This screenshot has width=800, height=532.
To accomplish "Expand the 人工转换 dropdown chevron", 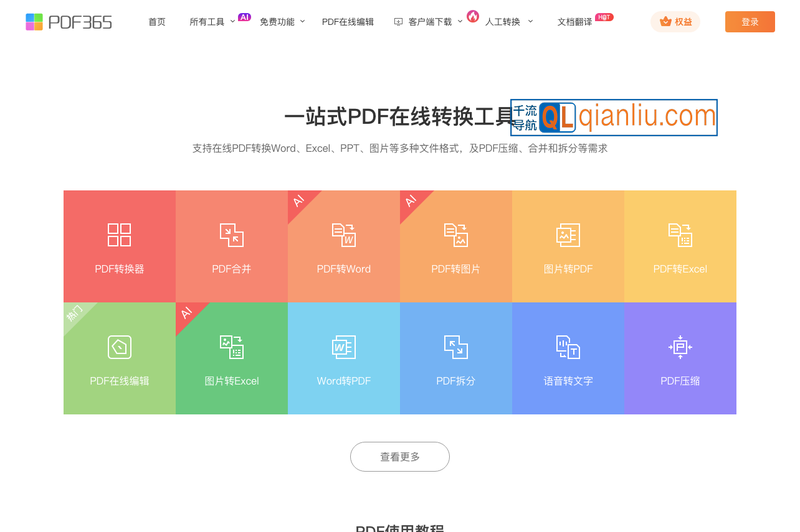I will point(530,21).
